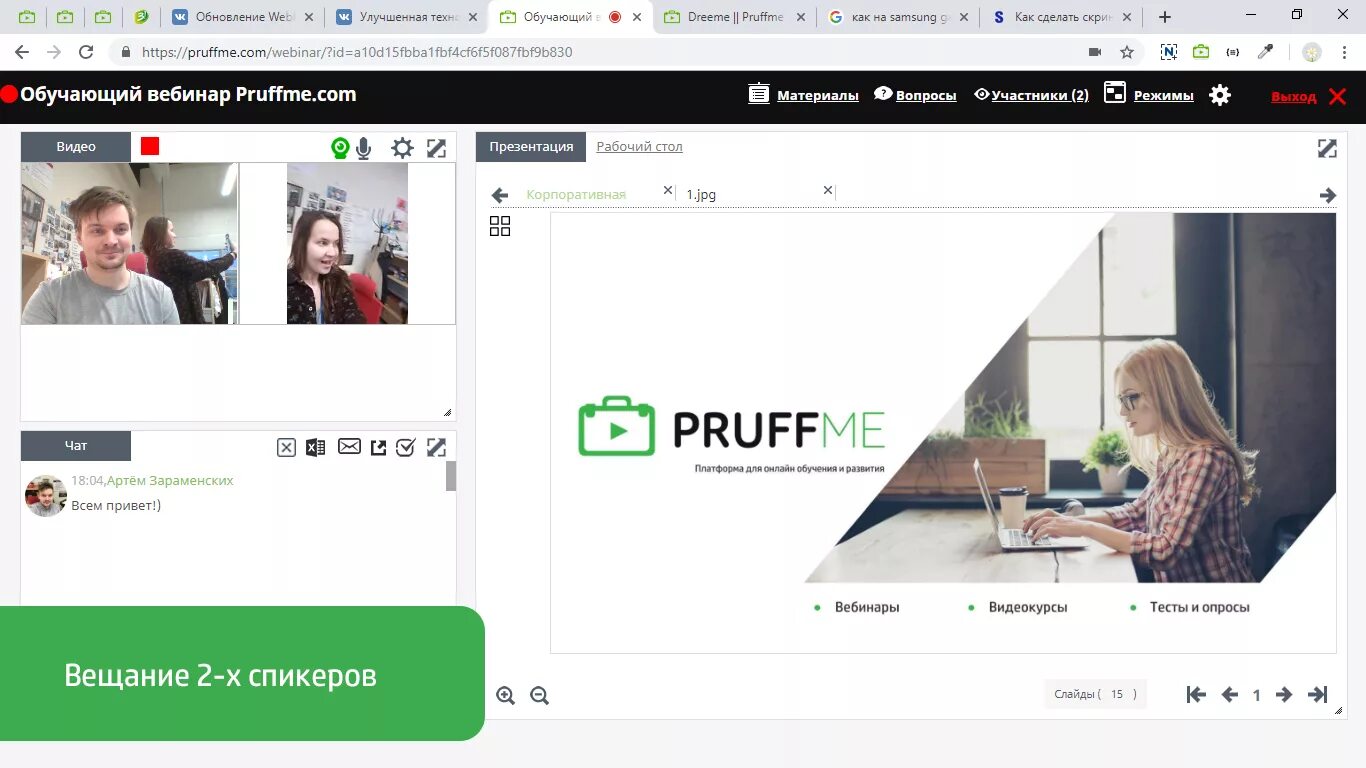Go to the next slide

(1284, 694)
